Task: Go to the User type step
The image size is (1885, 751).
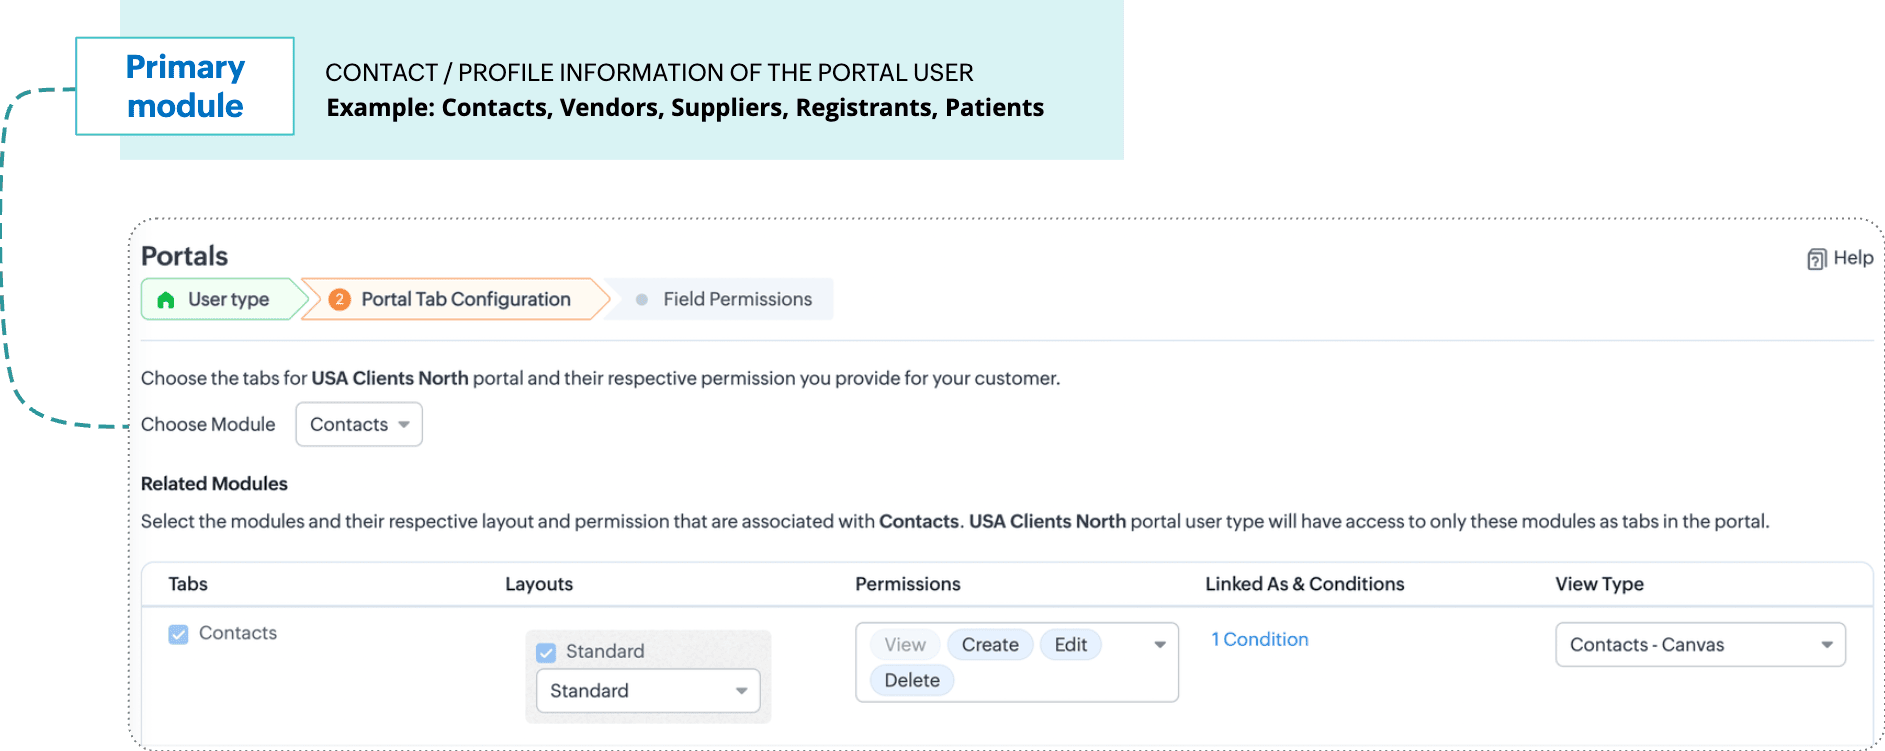Action: 223,299
